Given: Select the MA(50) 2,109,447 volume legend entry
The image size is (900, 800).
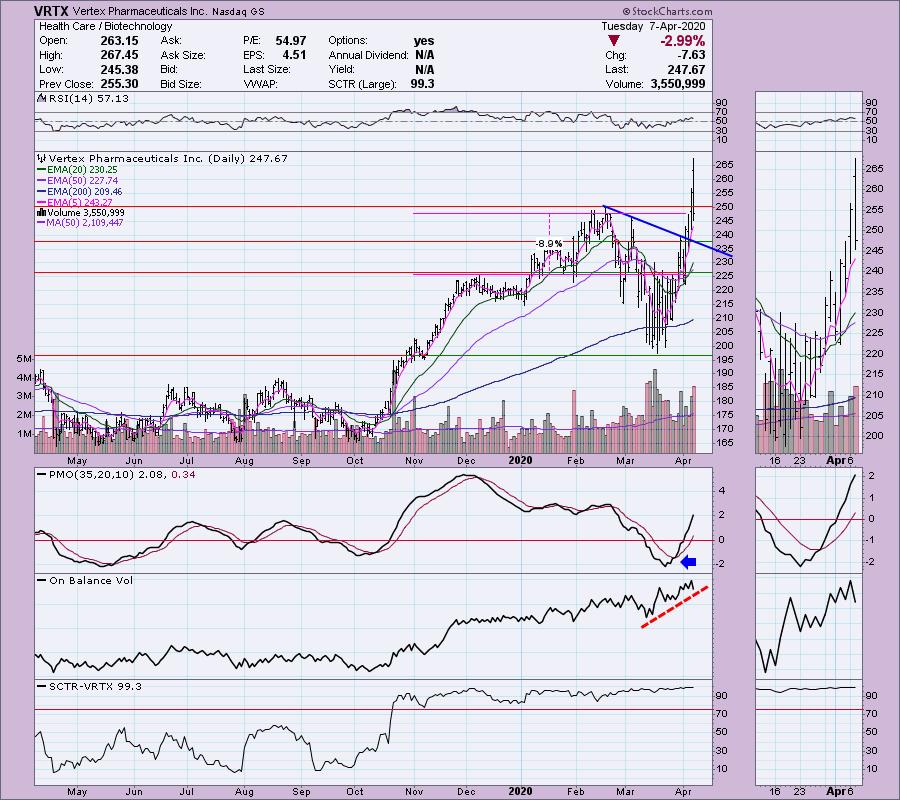Looking at the screenshot, I should (80, 223).
